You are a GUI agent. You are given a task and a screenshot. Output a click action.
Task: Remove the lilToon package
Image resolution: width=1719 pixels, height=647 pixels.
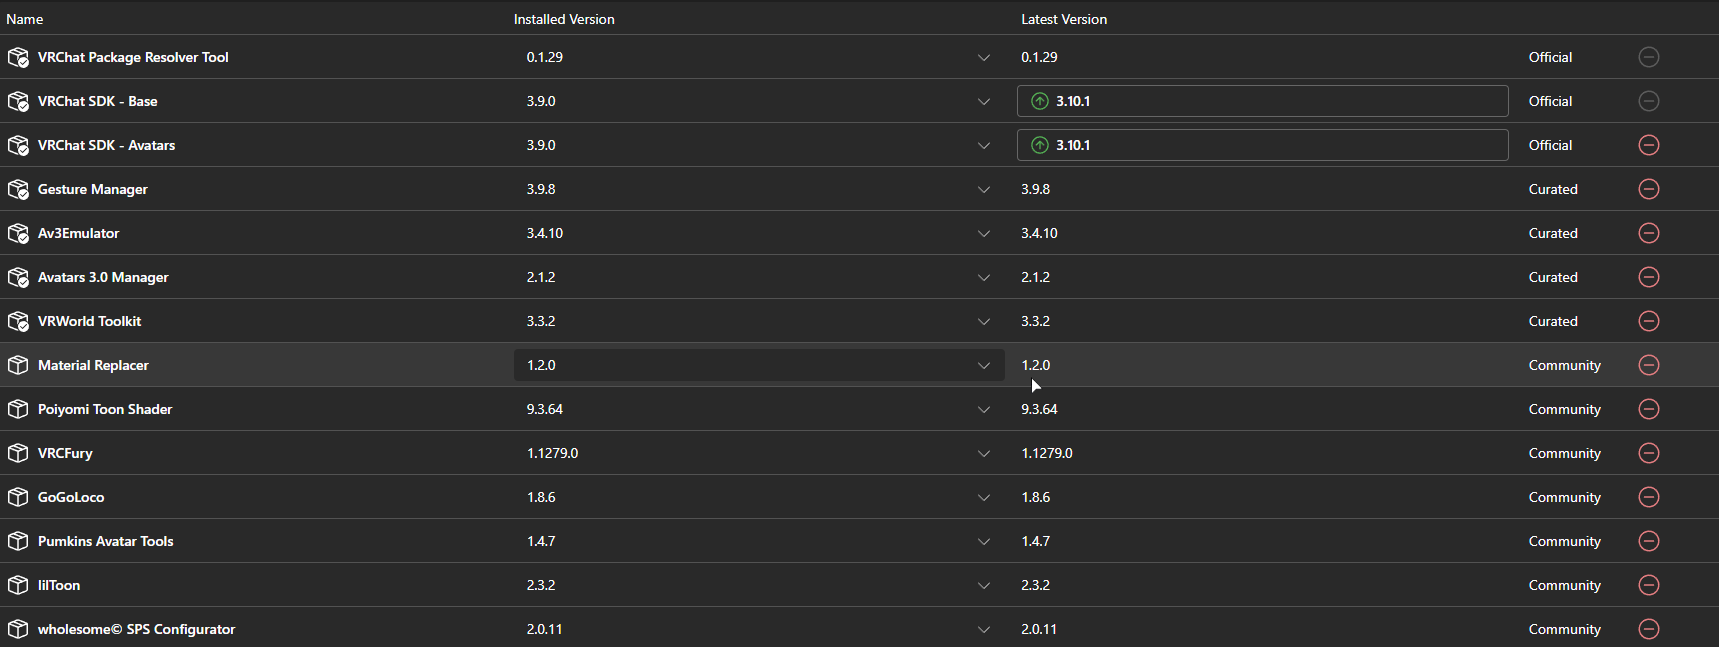pos(1649,585)
